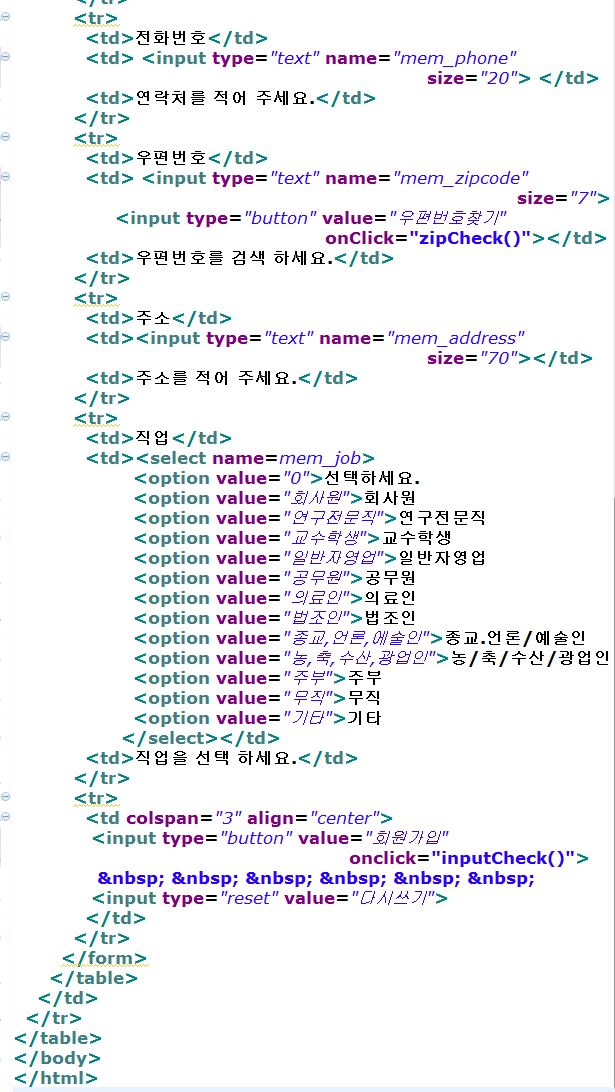The height and width of the screenshot is (1092, 615).
Task: Click the italic attribute value "공무원"
Action: click(318, 578)
